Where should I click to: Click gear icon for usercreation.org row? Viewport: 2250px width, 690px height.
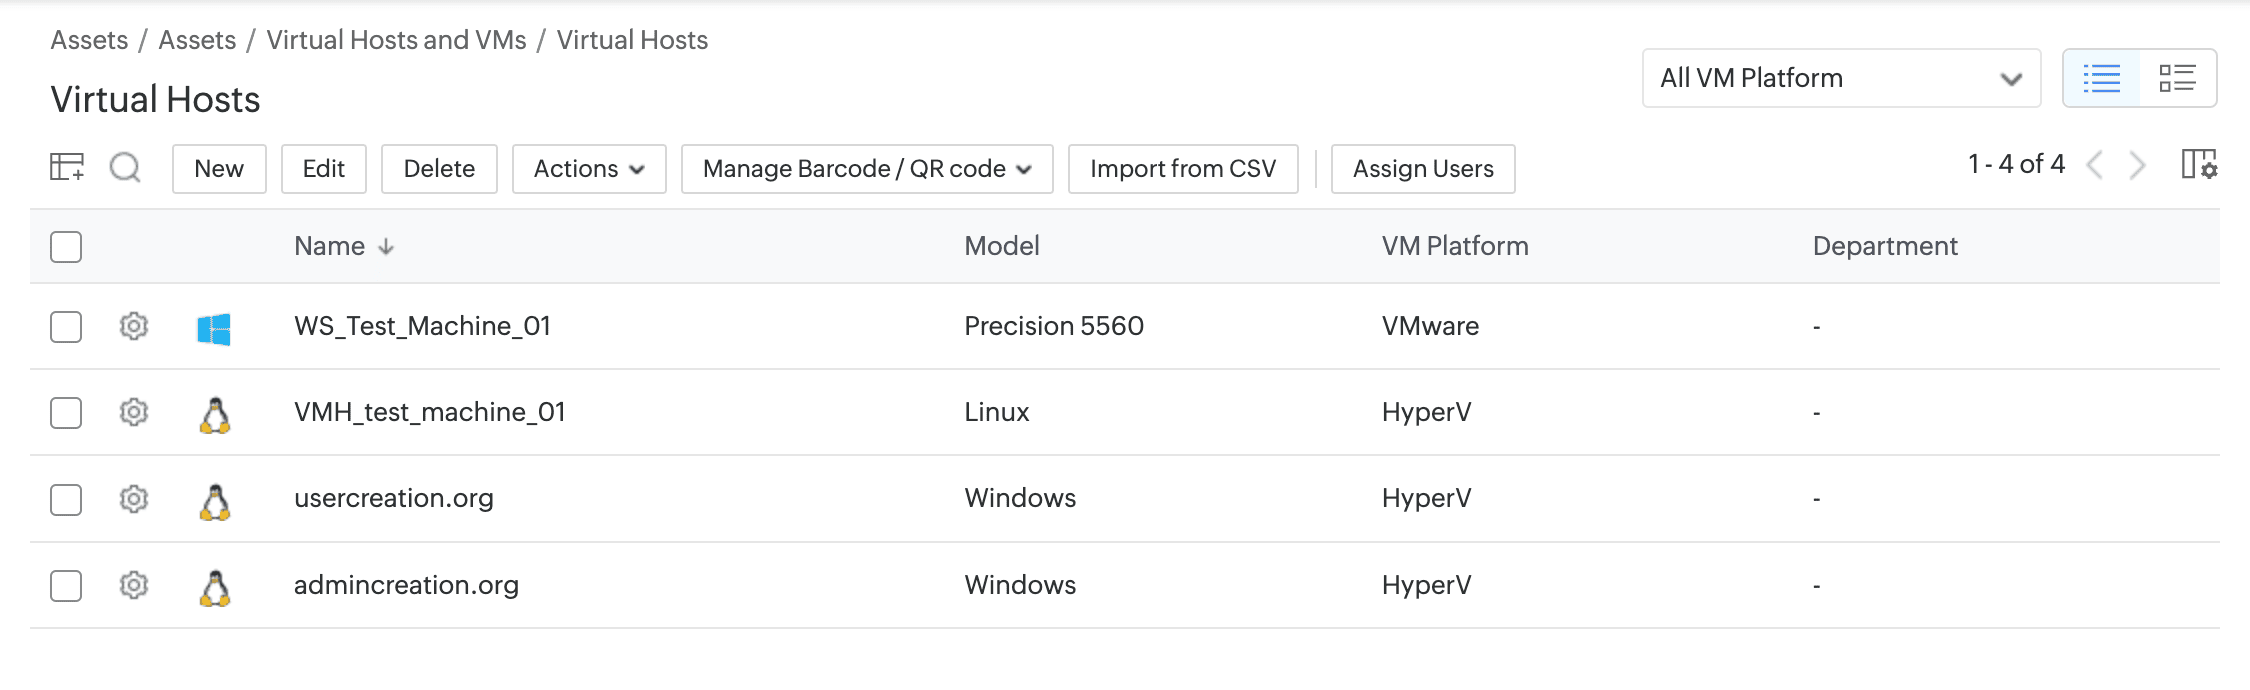(x=134, y=498)
